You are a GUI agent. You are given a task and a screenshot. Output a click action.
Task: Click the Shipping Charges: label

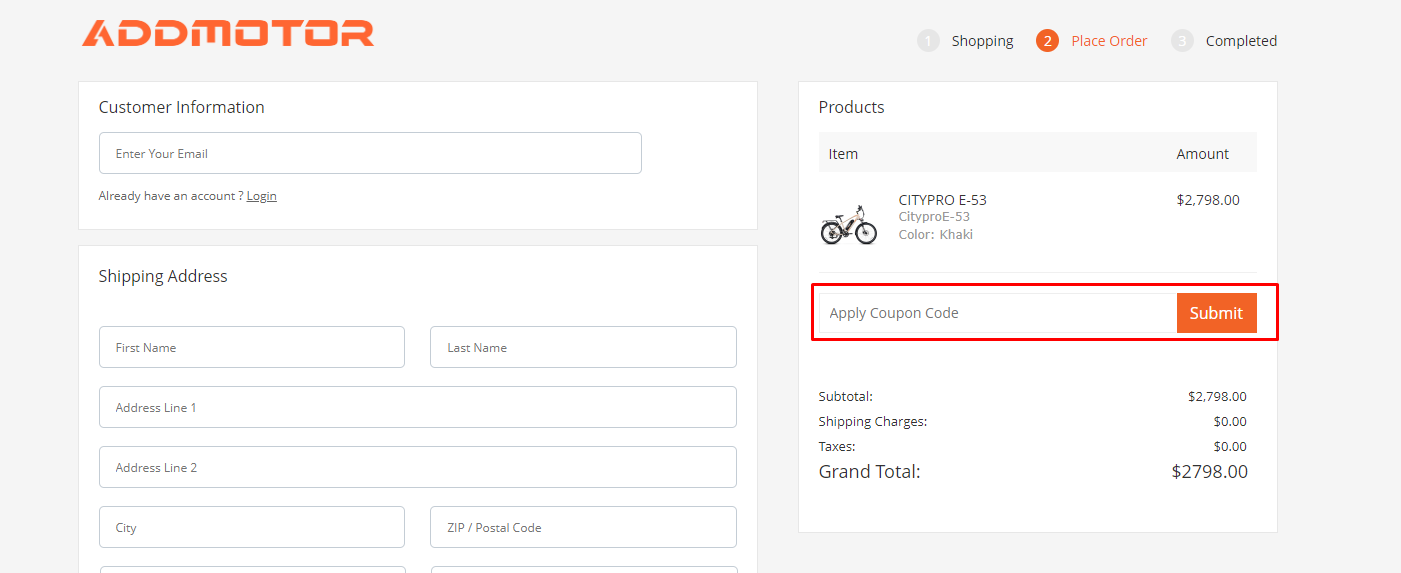(x=873, y=421)
